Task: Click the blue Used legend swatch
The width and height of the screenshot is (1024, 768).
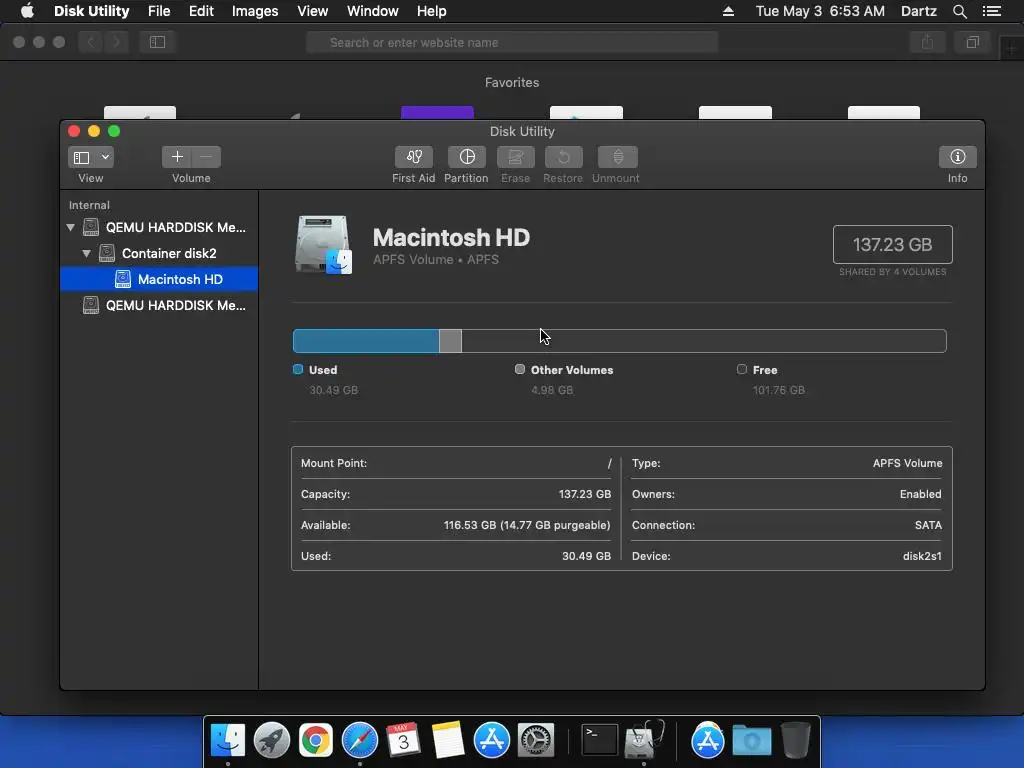Action: [298, 370]
